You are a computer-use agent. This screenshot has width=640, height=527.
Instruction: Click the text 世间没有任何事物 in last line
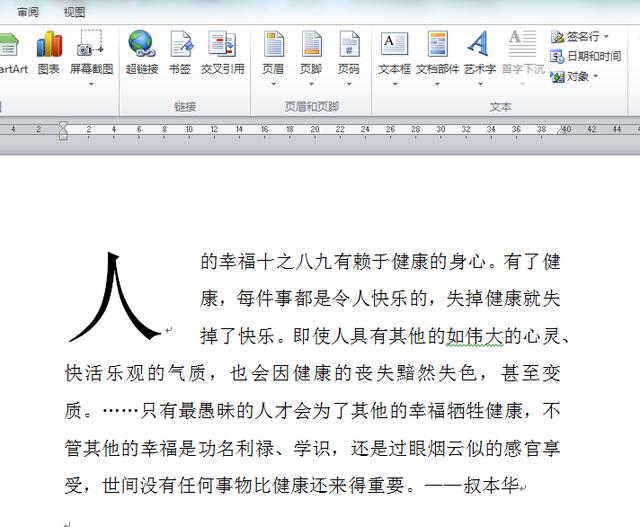(178, 486)
